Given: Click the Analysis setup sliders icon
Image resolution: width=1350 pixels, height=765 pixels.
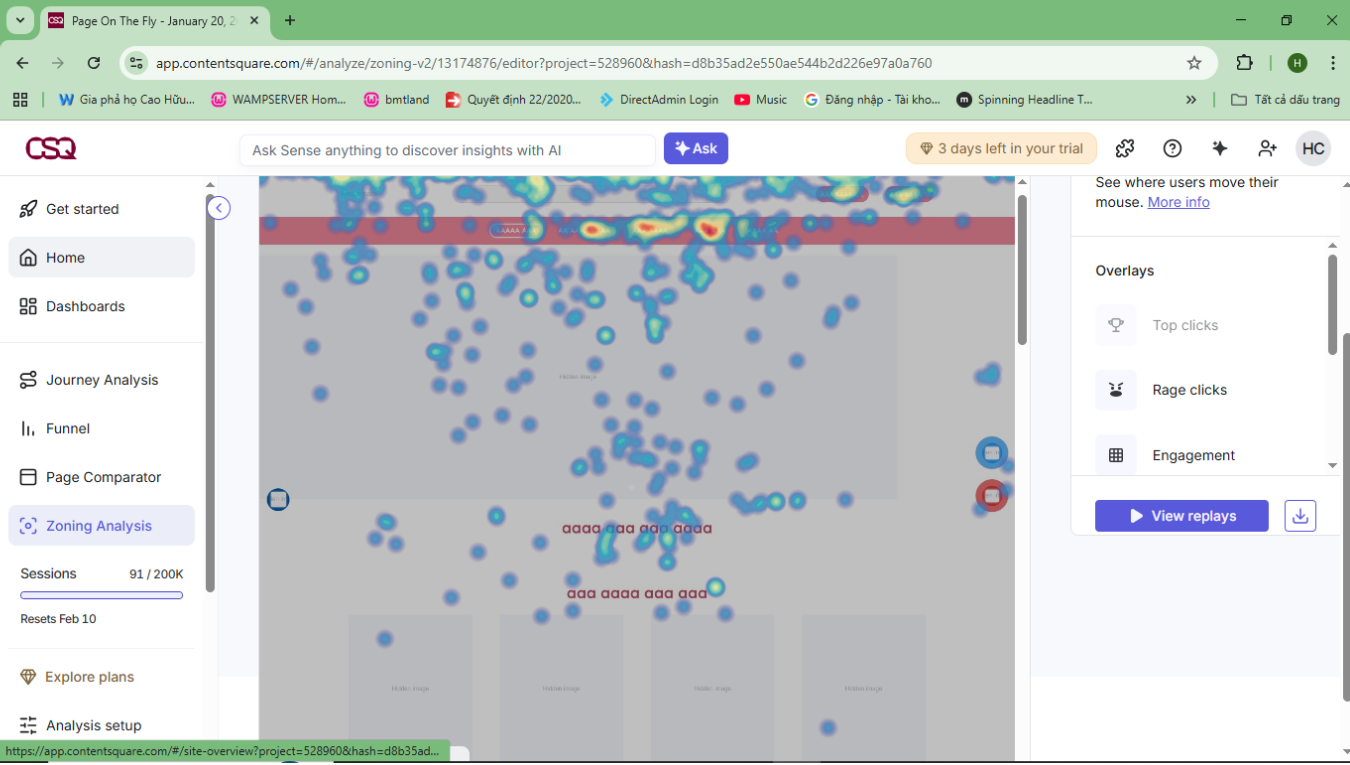Looking at the screenshot, I should 28,725.
